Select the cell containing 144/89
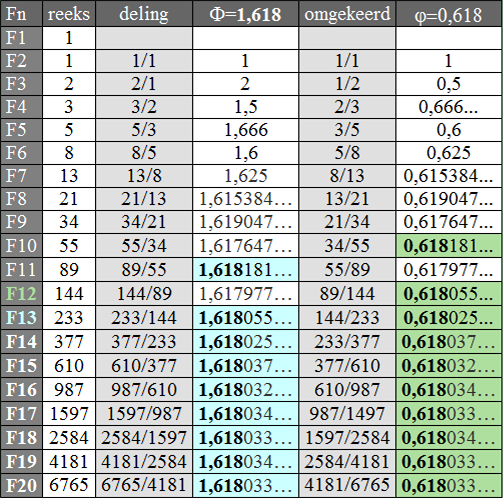Viewport: 503px width, 498px height. click(x=144, y=294)
